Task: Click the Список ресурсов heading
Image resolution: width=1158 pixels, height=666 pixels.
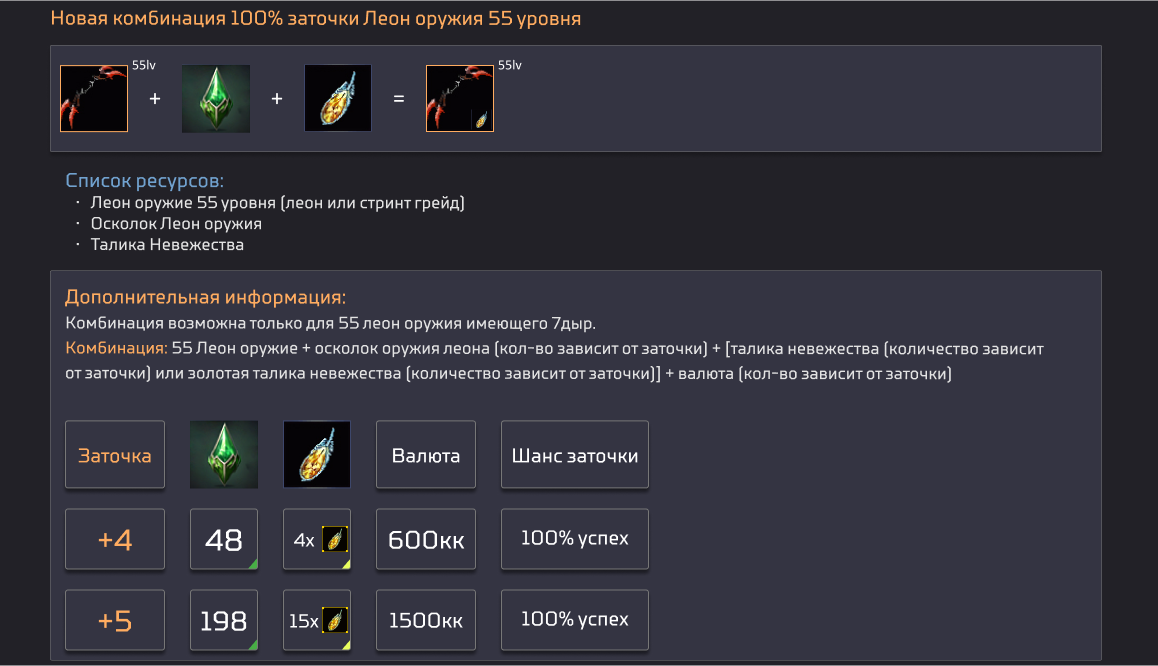Action: pyautogui.click(x=144, y=181)
